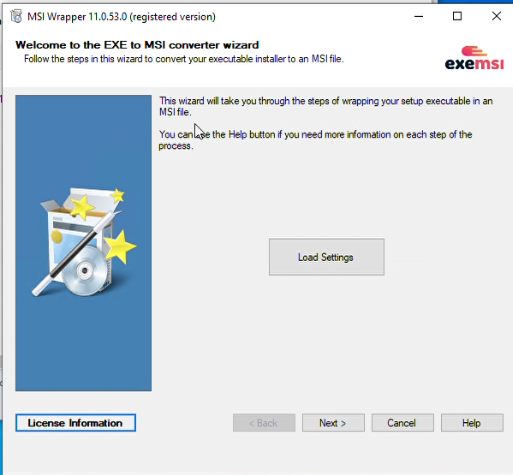
Task: Minimize the MSI Wrapper window
Action: (x=419, y=16)
